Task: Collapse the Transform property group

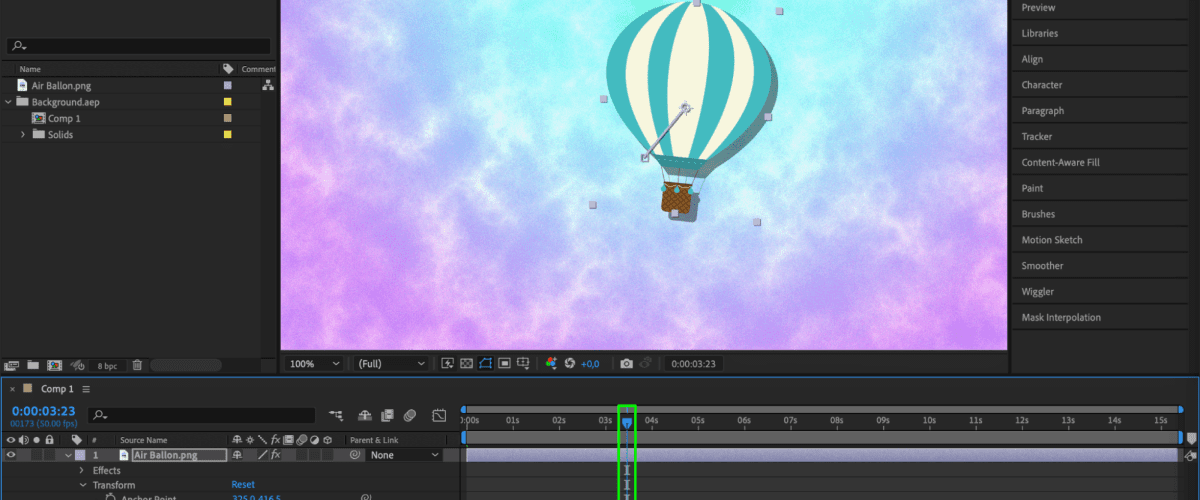Action: (84, 485)
